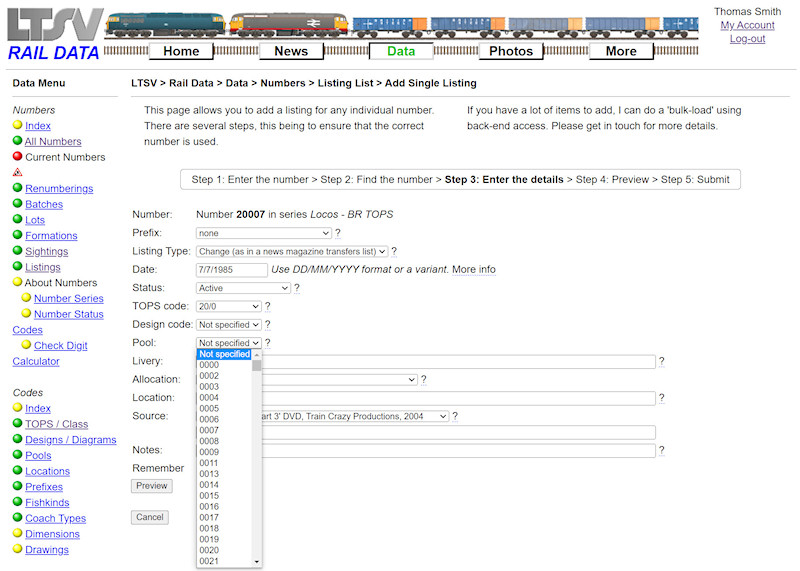Click the LTSV Rail Data logo
This screenshot has width=800, height=571.
pos(54,34)
